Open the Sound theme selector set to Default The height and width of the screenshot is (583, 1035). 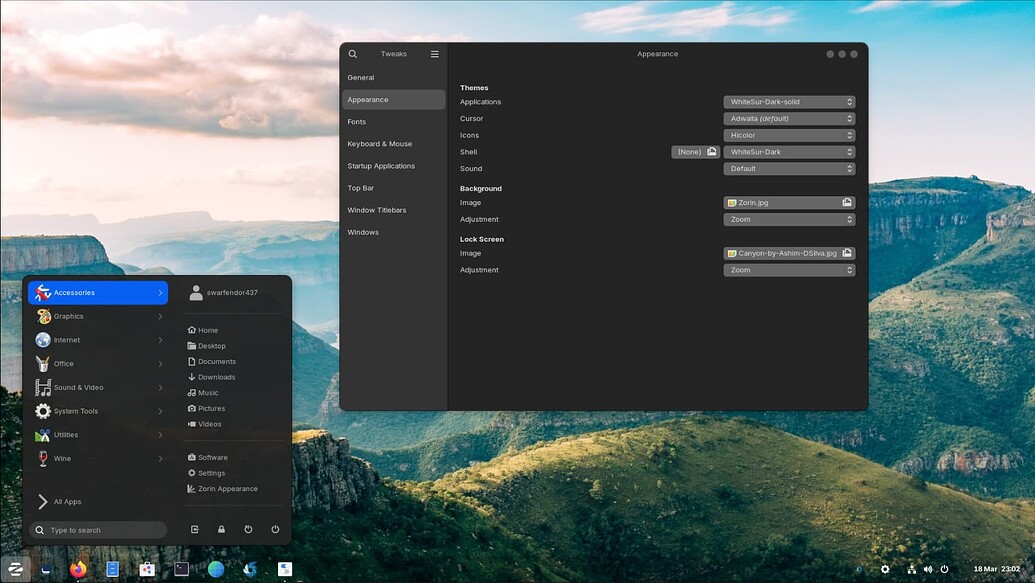[x=788, y=168]
